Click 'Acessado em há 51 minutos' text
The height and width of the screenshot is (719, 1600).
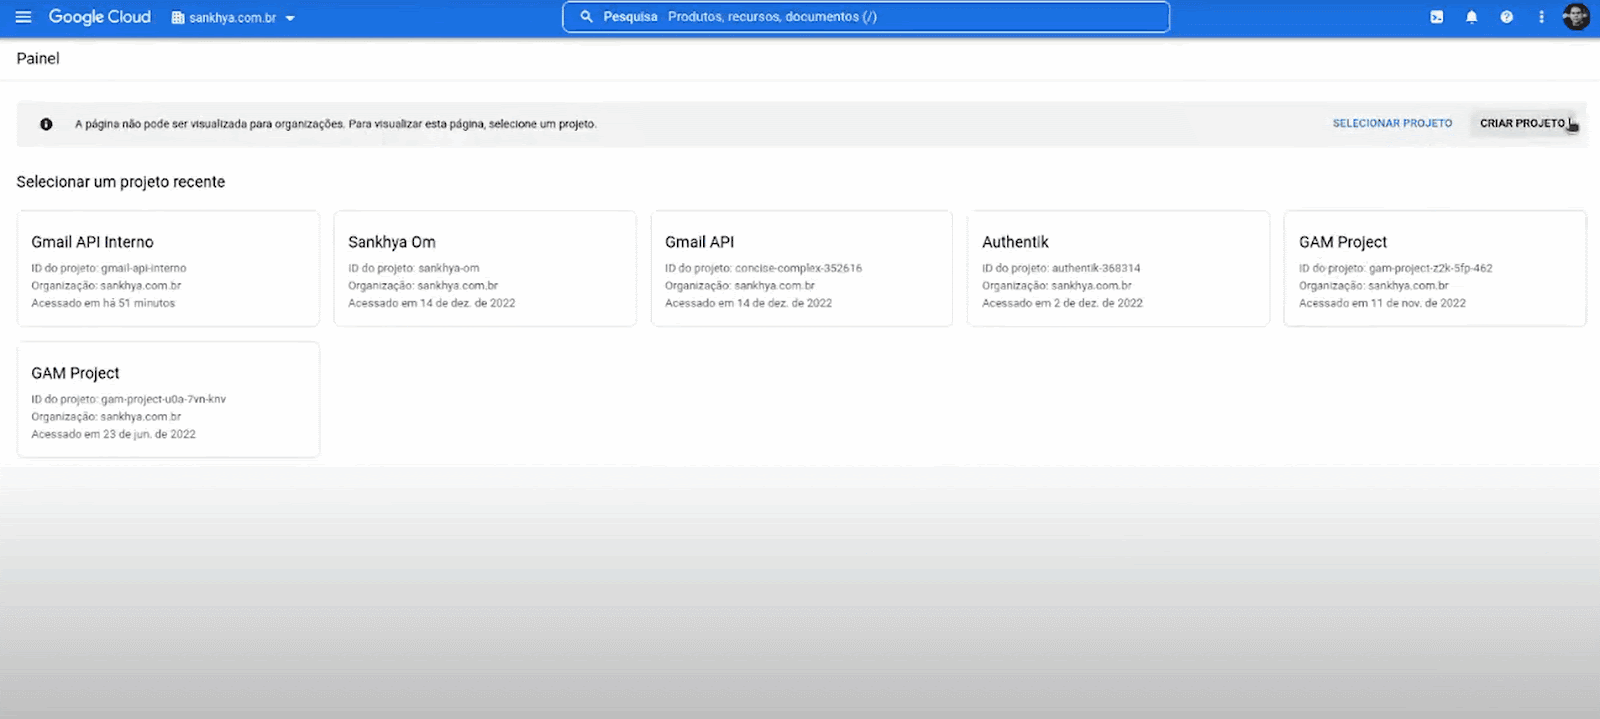pos(103,303)
